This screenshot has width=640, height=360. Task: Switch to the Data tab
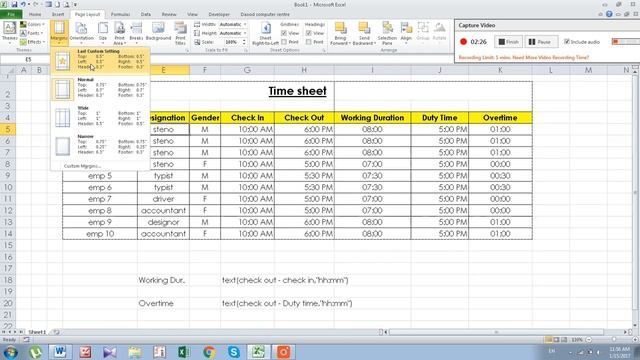pyautogui.click(x=146, y=14)
